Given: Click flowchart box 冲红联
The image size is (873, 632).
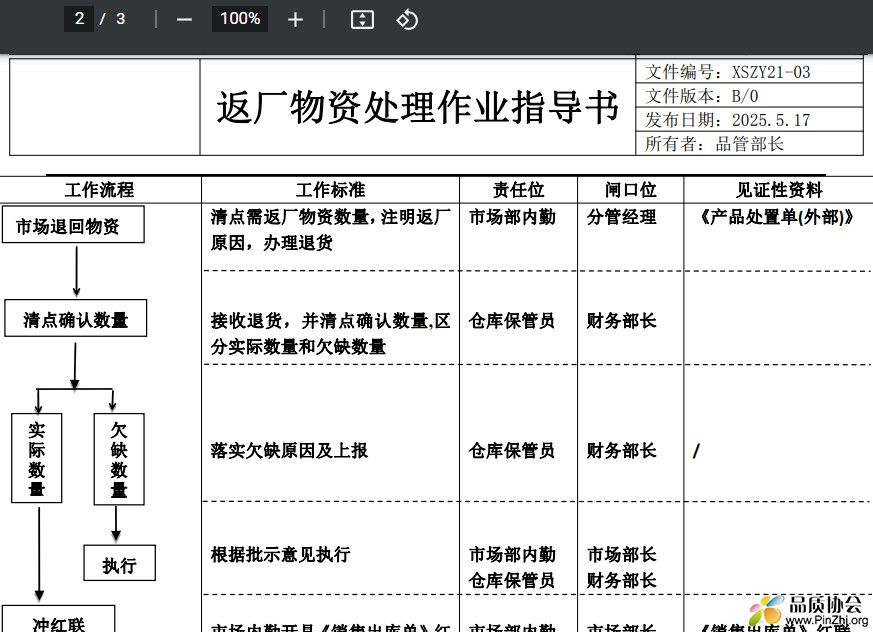Looking at the screenshot, I should pyautogui.click(x=58, y=619).
